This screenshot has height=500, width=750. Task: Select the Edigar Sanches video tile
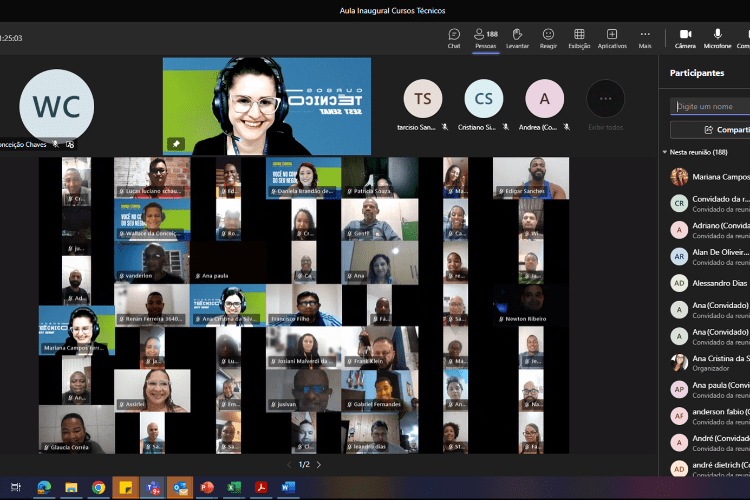pyautogui.click(x=530, y=178)
